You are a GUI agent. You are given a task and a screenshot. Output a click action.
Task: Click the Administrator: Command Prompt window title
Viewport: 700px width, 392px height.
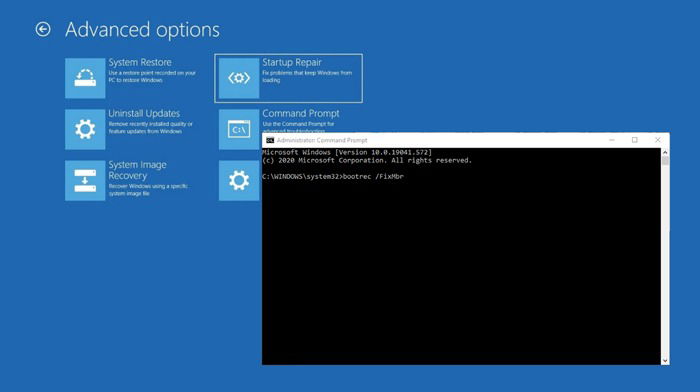[x=322, y=140]
